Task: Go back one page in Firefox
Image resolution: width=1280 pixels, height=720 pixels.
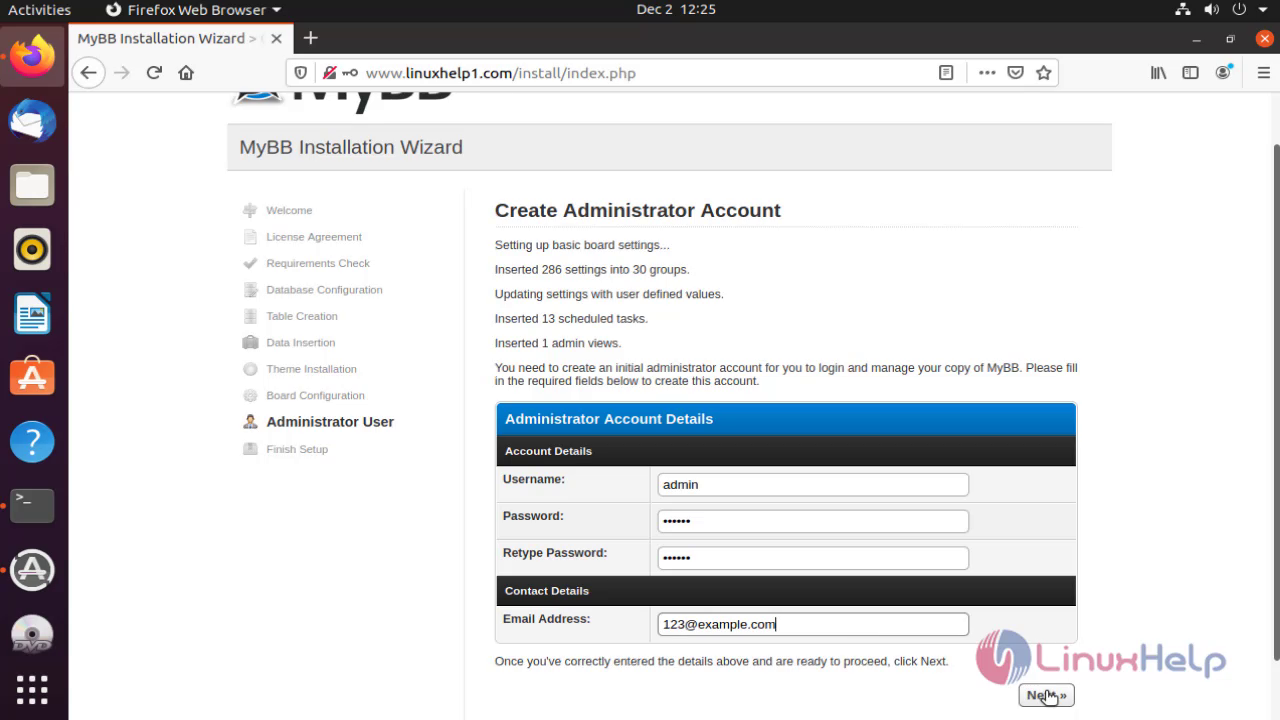Action: (x=89, y=73)
